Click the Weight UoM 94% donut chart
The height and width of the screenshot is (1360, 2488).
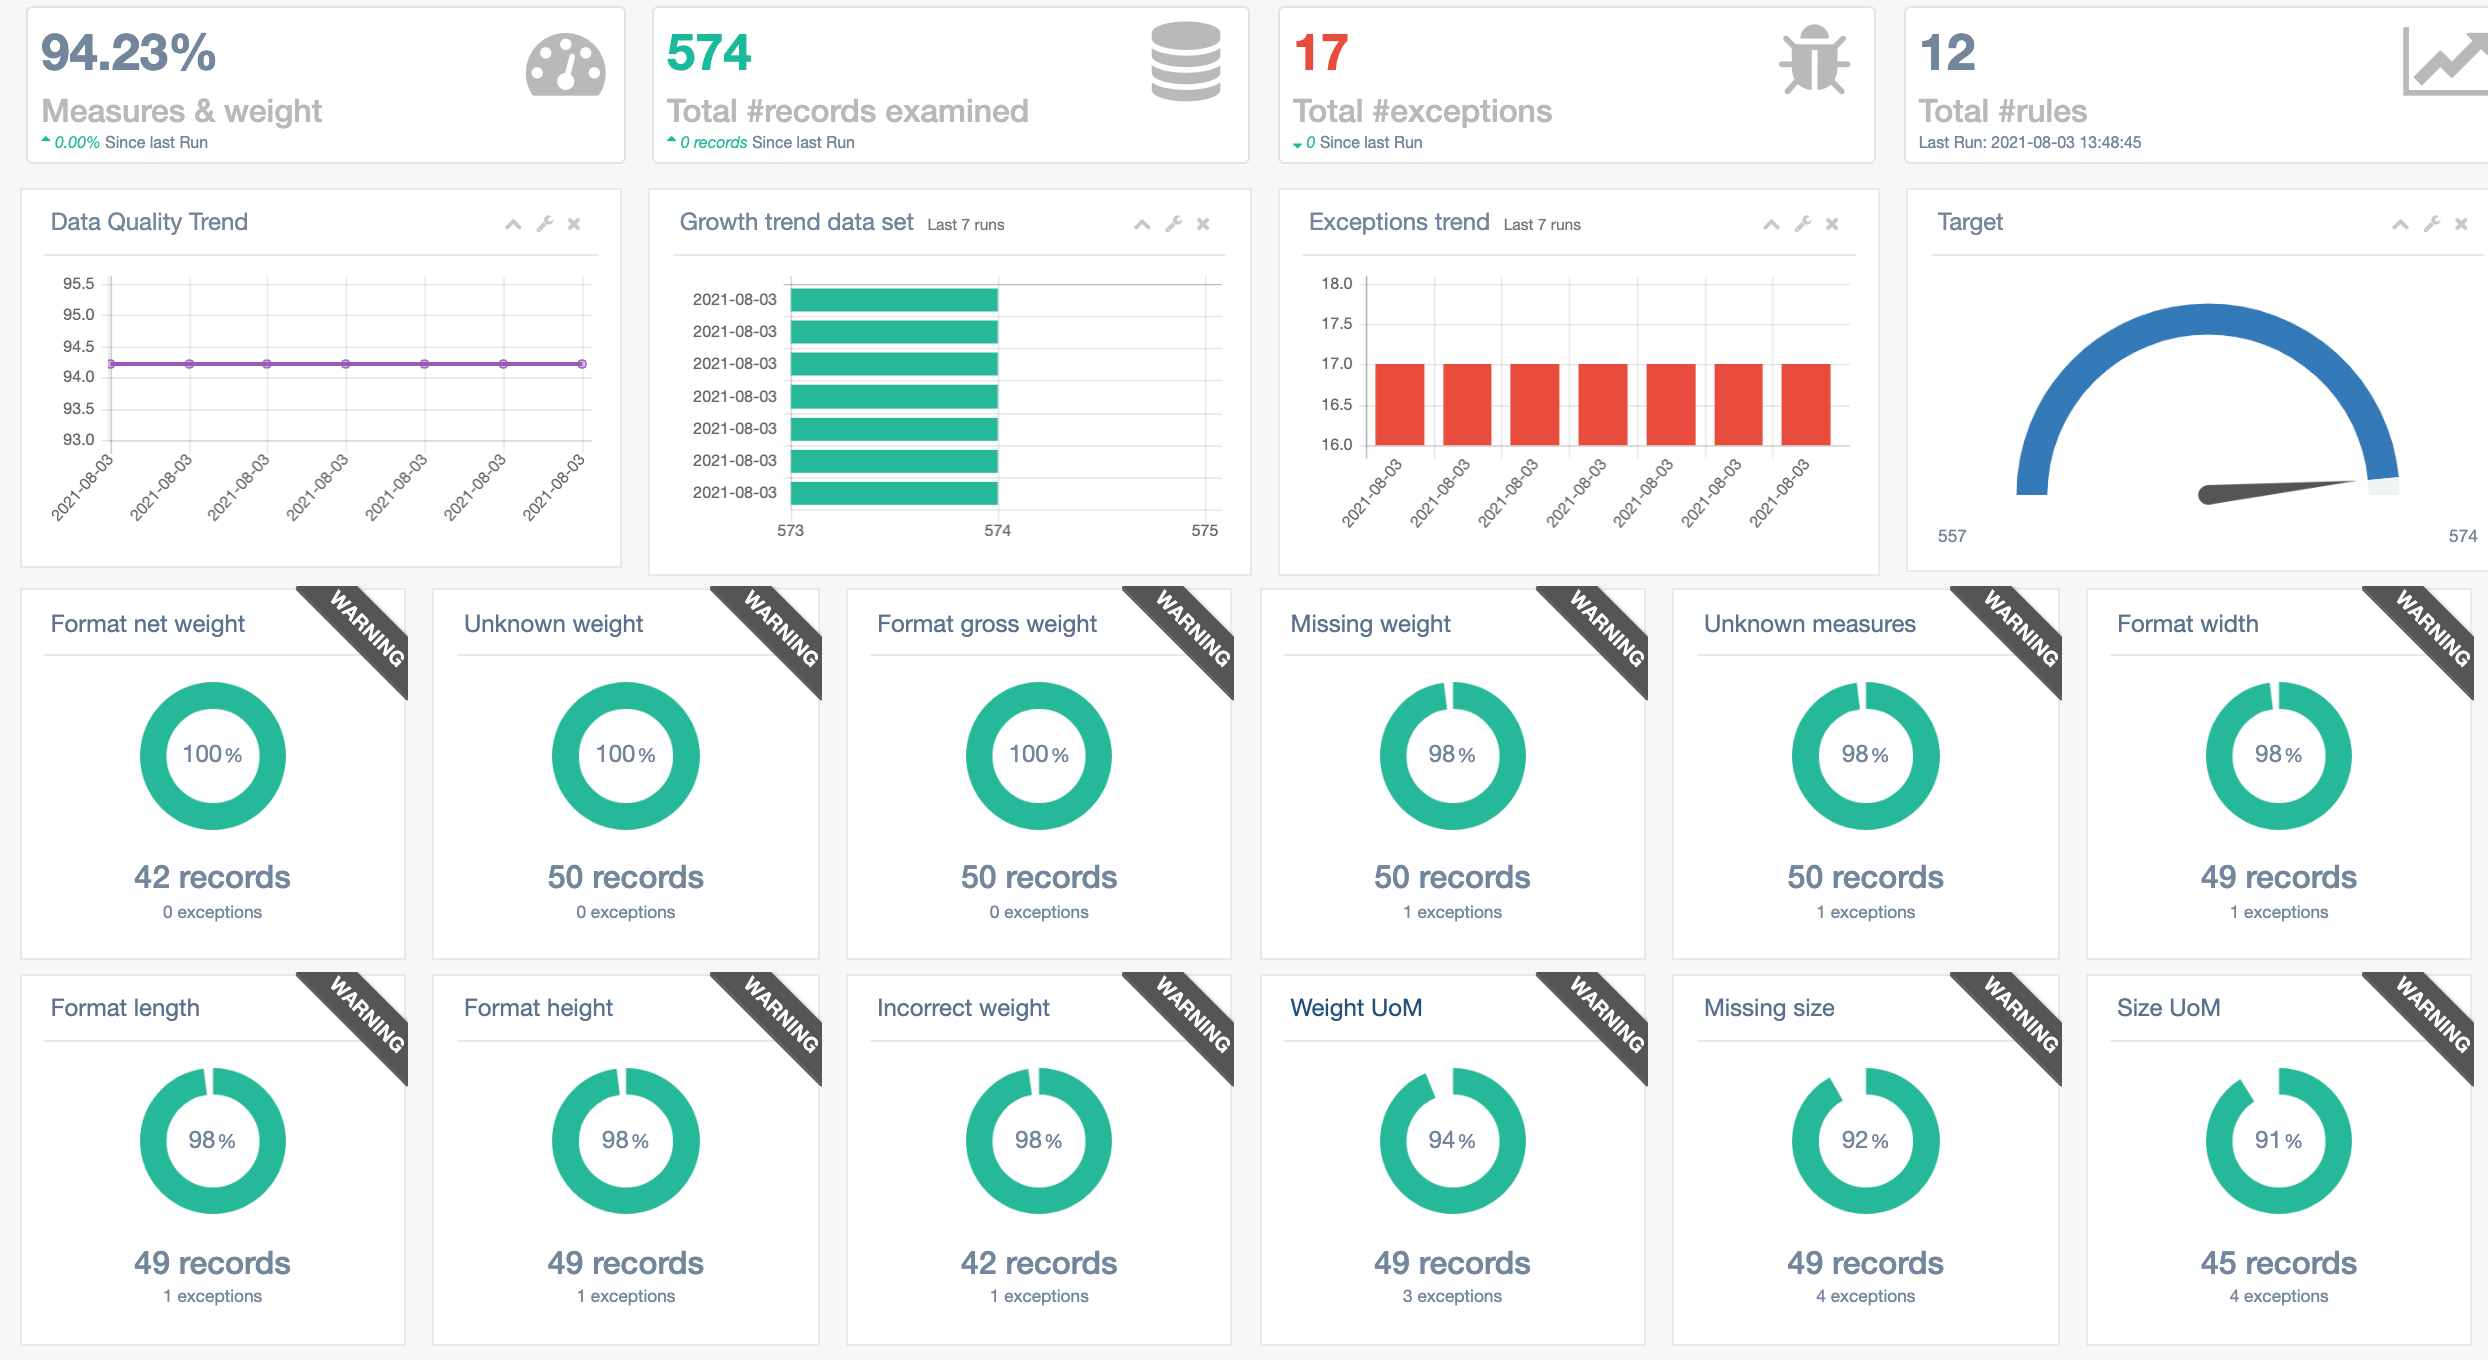point(1452,1140)
